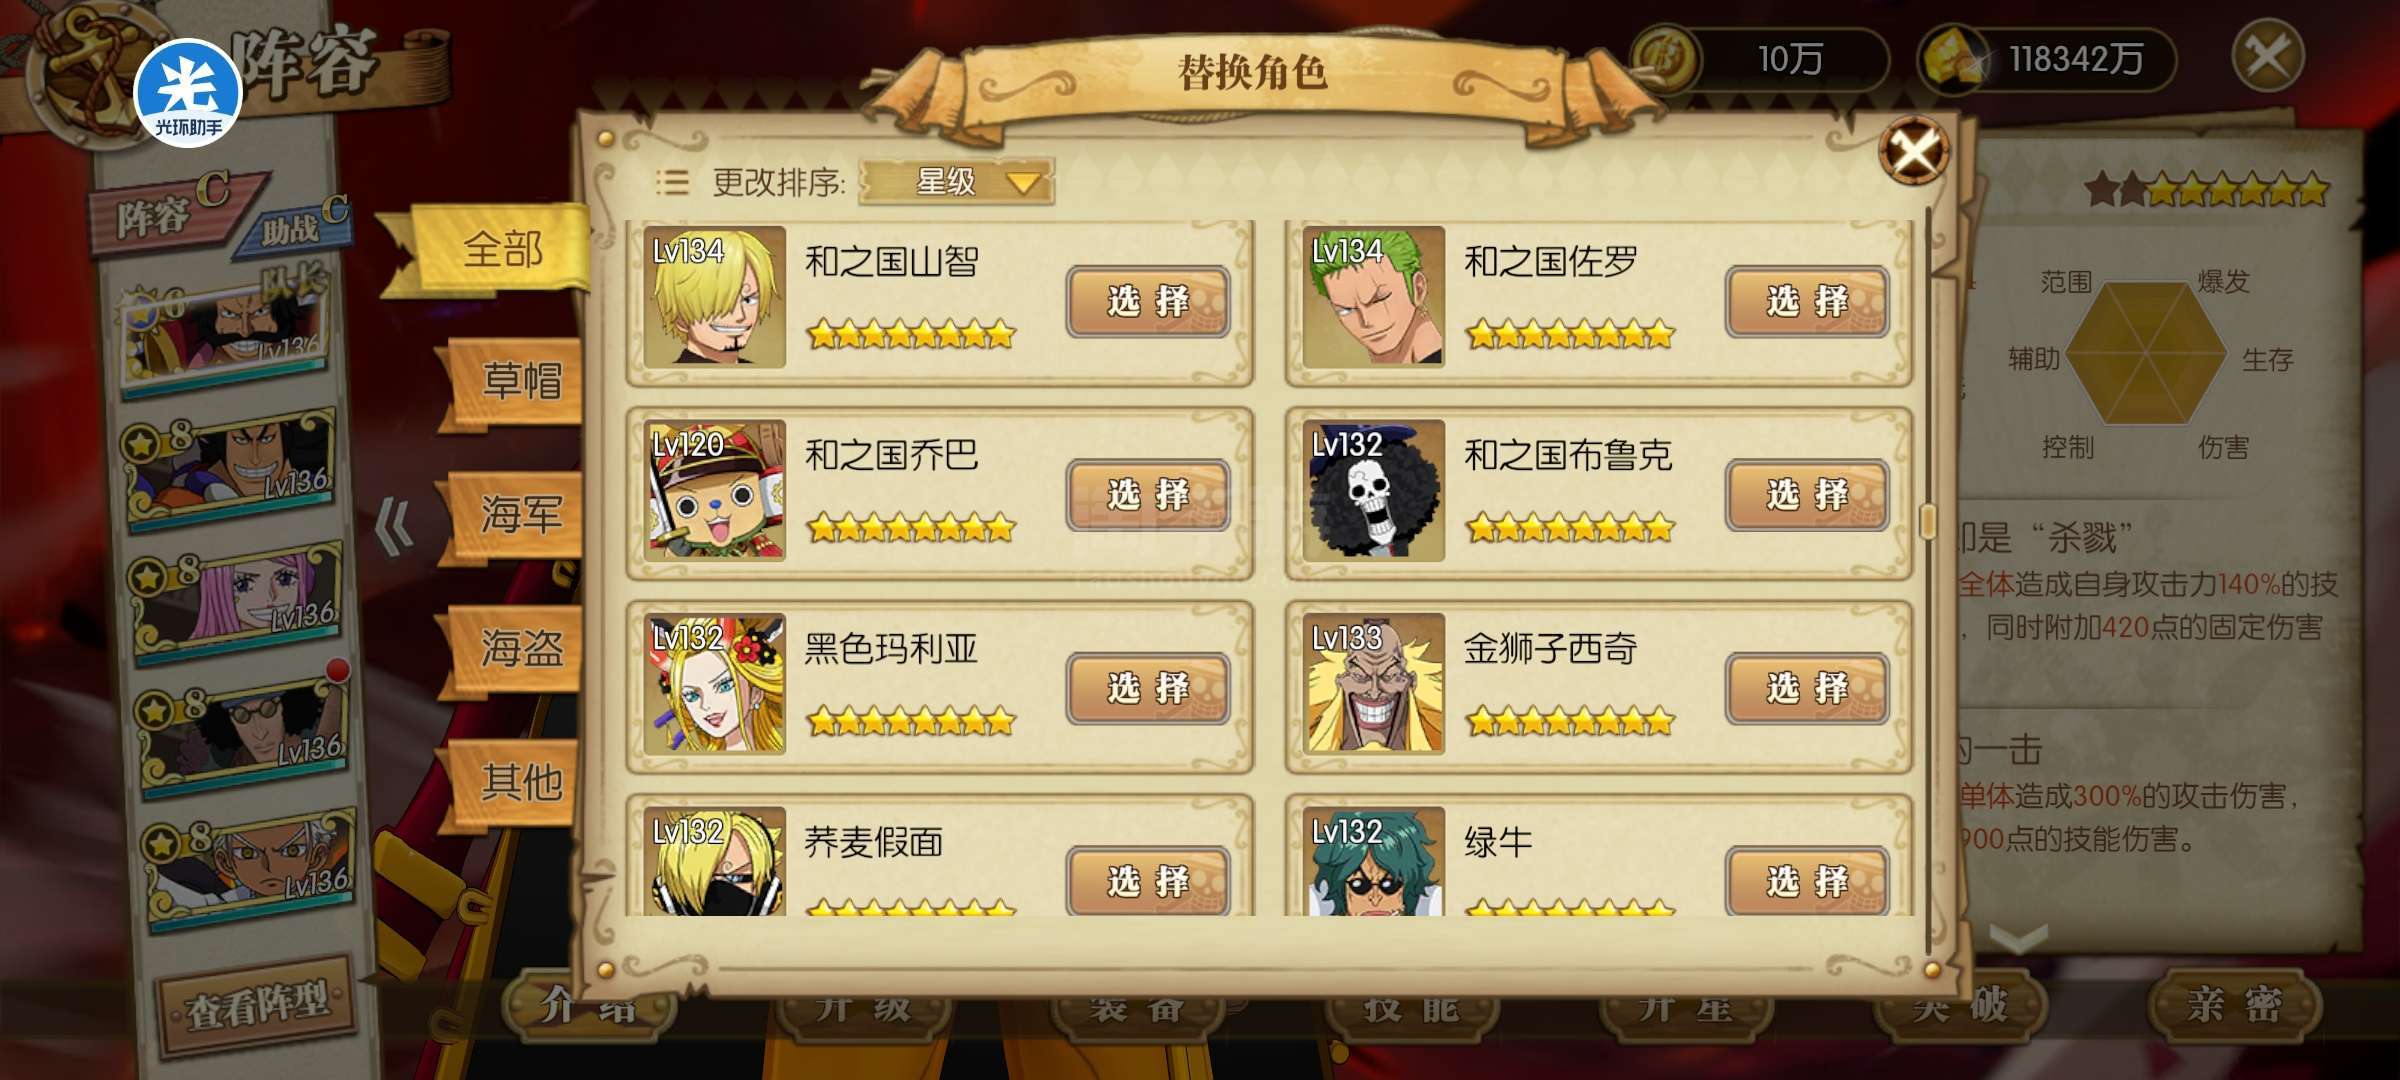Close the 替换角色 dialog
2400x1080 pixels.
[1913, 152]
